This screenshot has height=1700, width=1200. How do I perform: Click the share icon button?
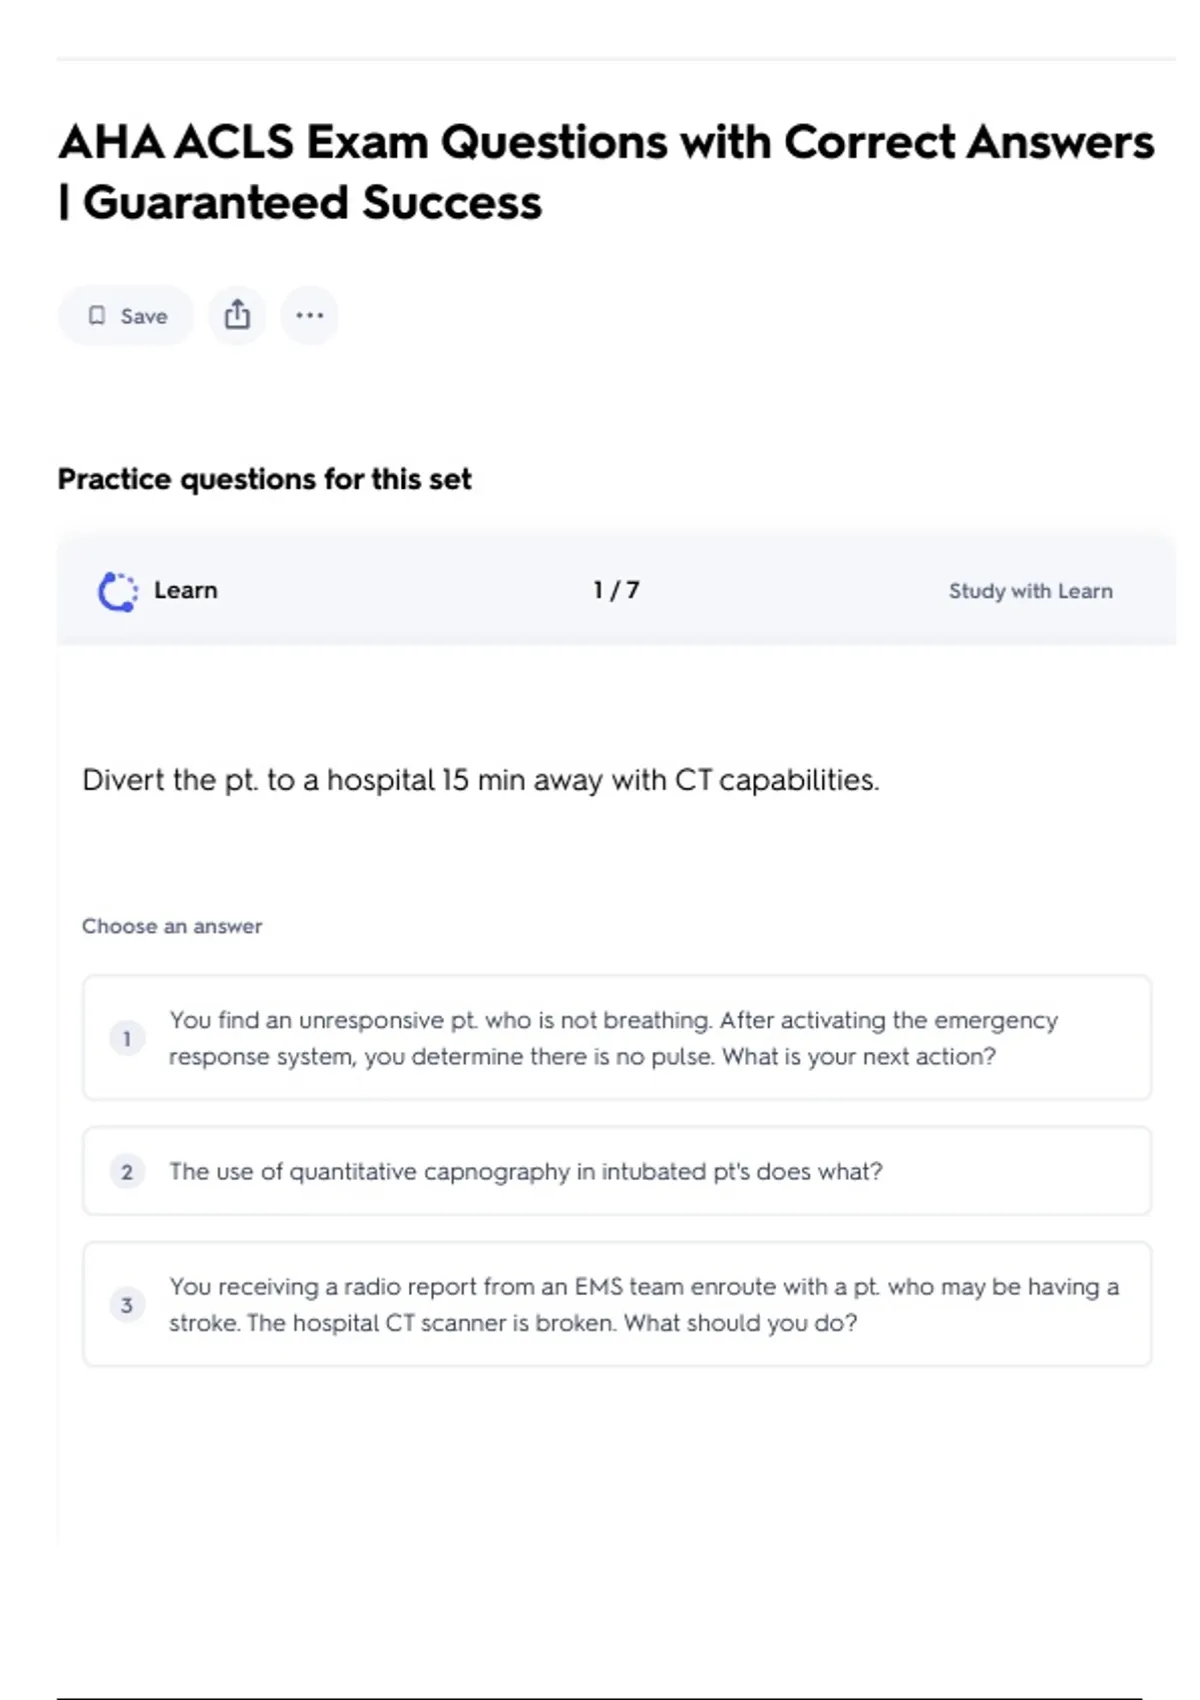(x=237, y=315)
